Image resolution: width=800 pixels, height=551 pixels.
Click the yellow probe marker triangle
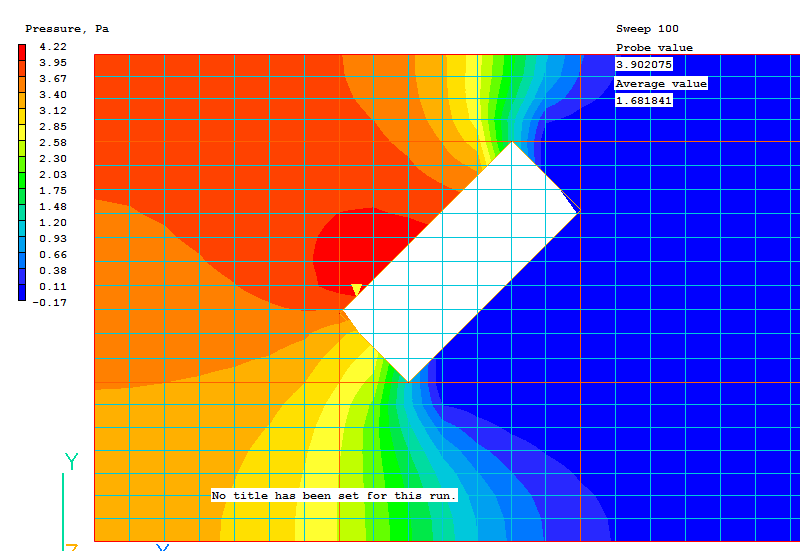(x=356, y=290)
